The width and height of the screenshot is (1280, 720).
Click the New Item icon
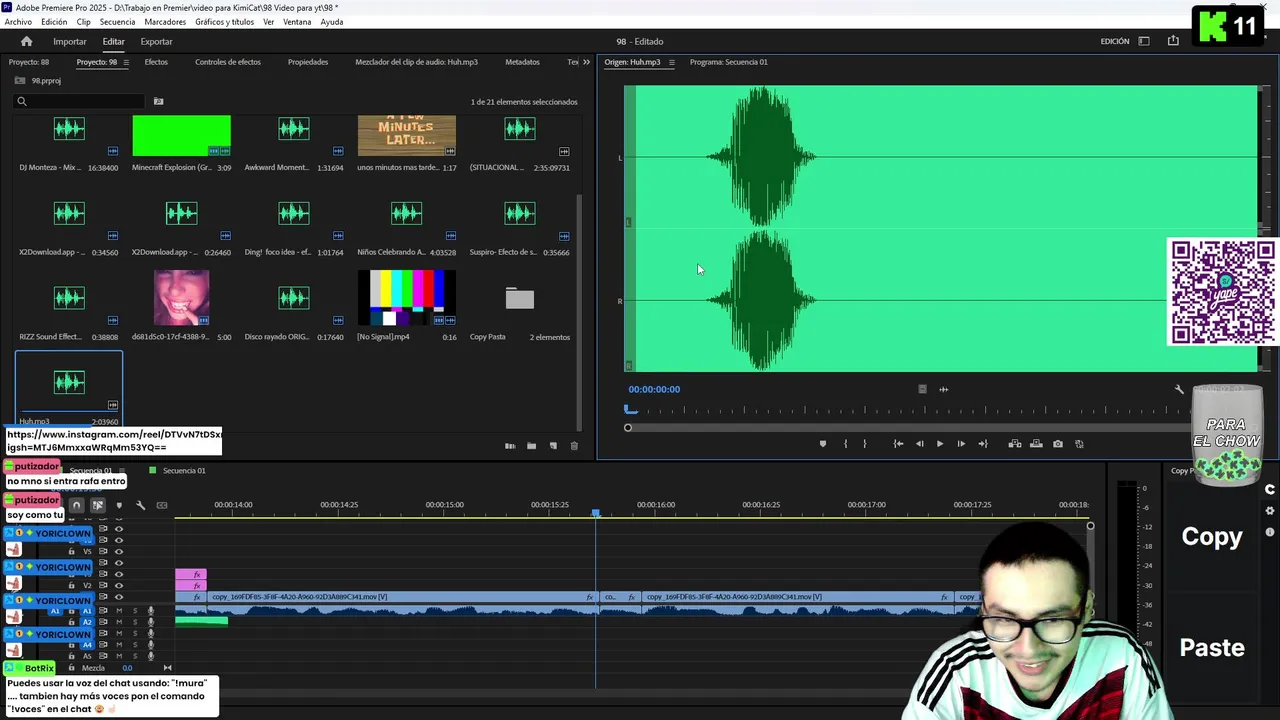553,446
